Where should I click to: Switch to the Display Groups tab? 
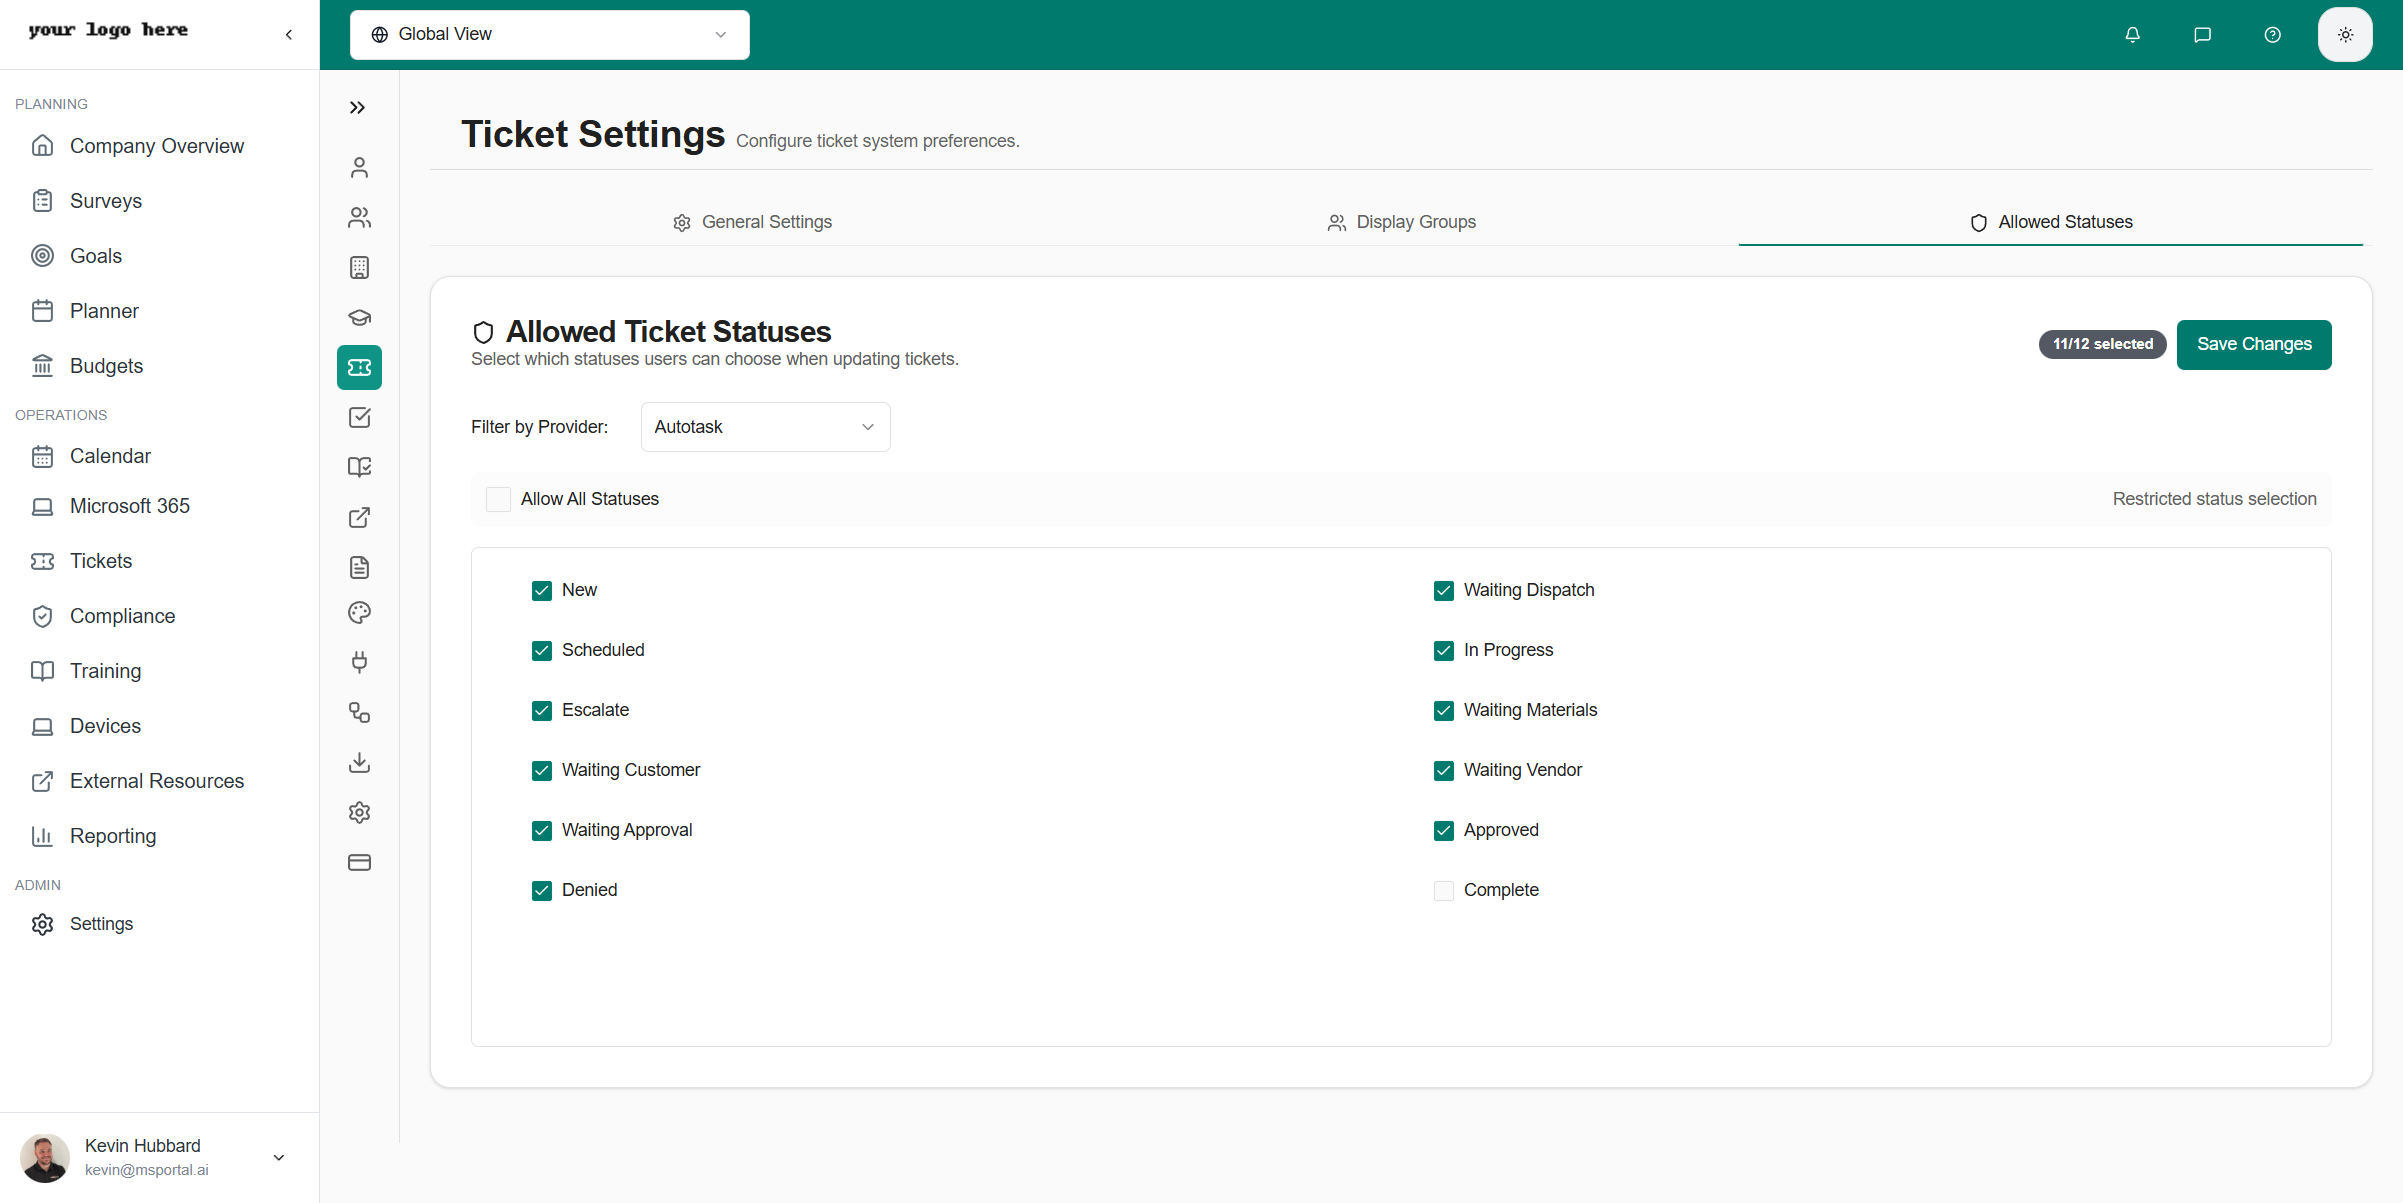coord(1401,222)
